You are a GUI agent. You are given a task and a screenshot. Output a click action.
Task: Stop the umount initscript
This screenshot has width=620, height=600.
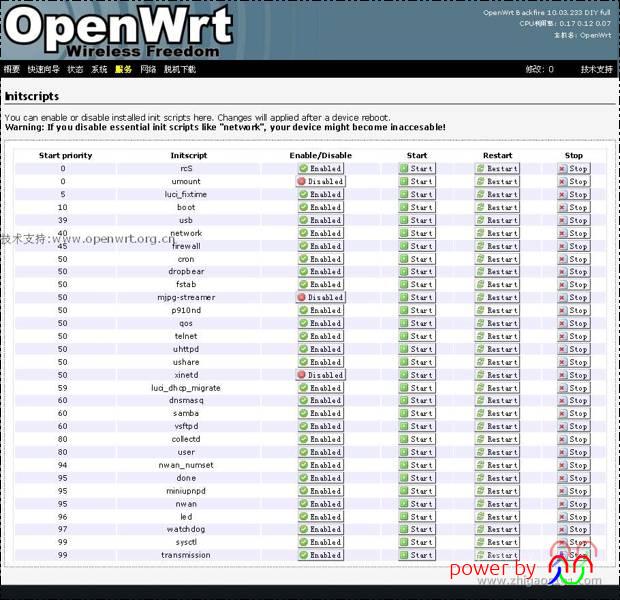[x=574, y=182]
